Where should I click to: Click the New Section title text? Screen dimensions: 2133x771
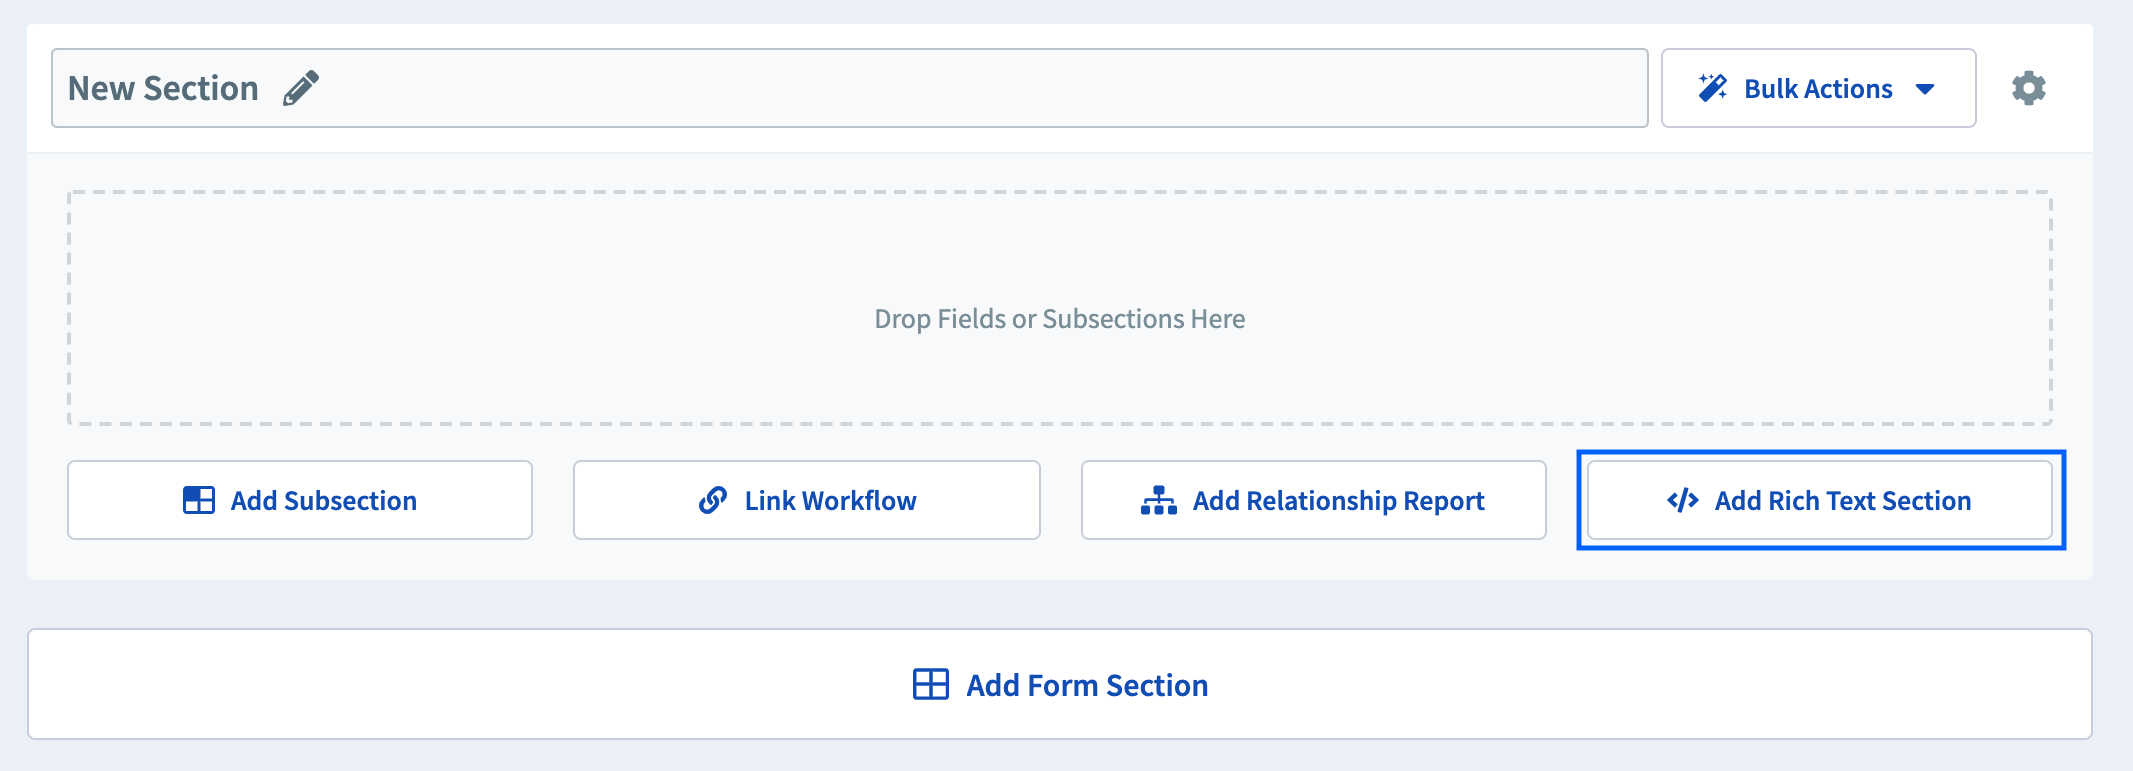[163, 88]
